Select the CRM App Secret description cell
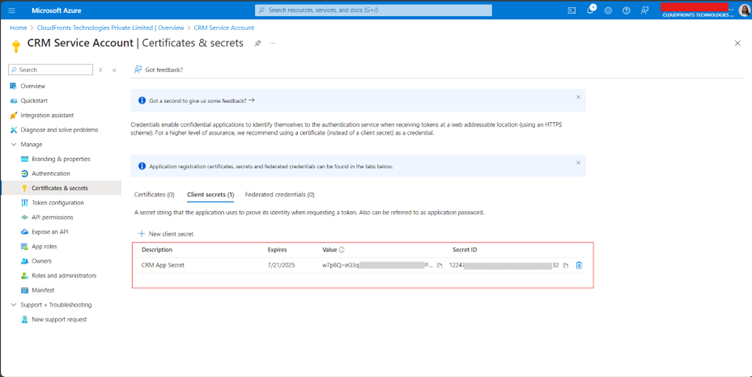Image resolution: width=752 pixels, height=377 pixels. [163, 265]
